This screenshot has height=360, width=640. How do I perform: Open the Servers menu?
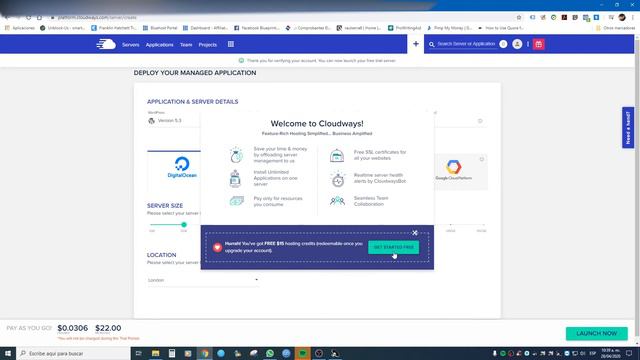pos(131,44)
